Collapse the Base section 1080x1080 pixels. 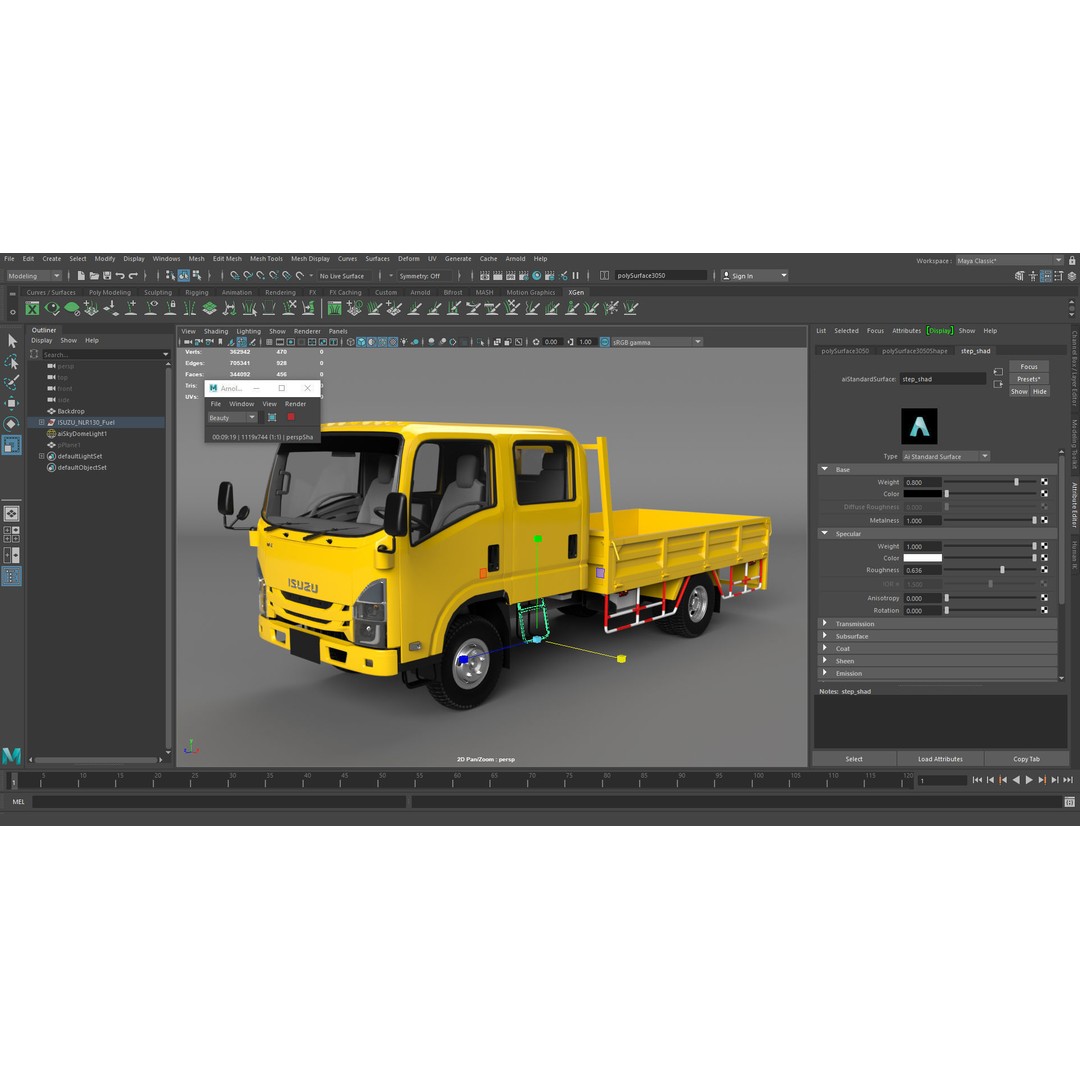(824, 469)
